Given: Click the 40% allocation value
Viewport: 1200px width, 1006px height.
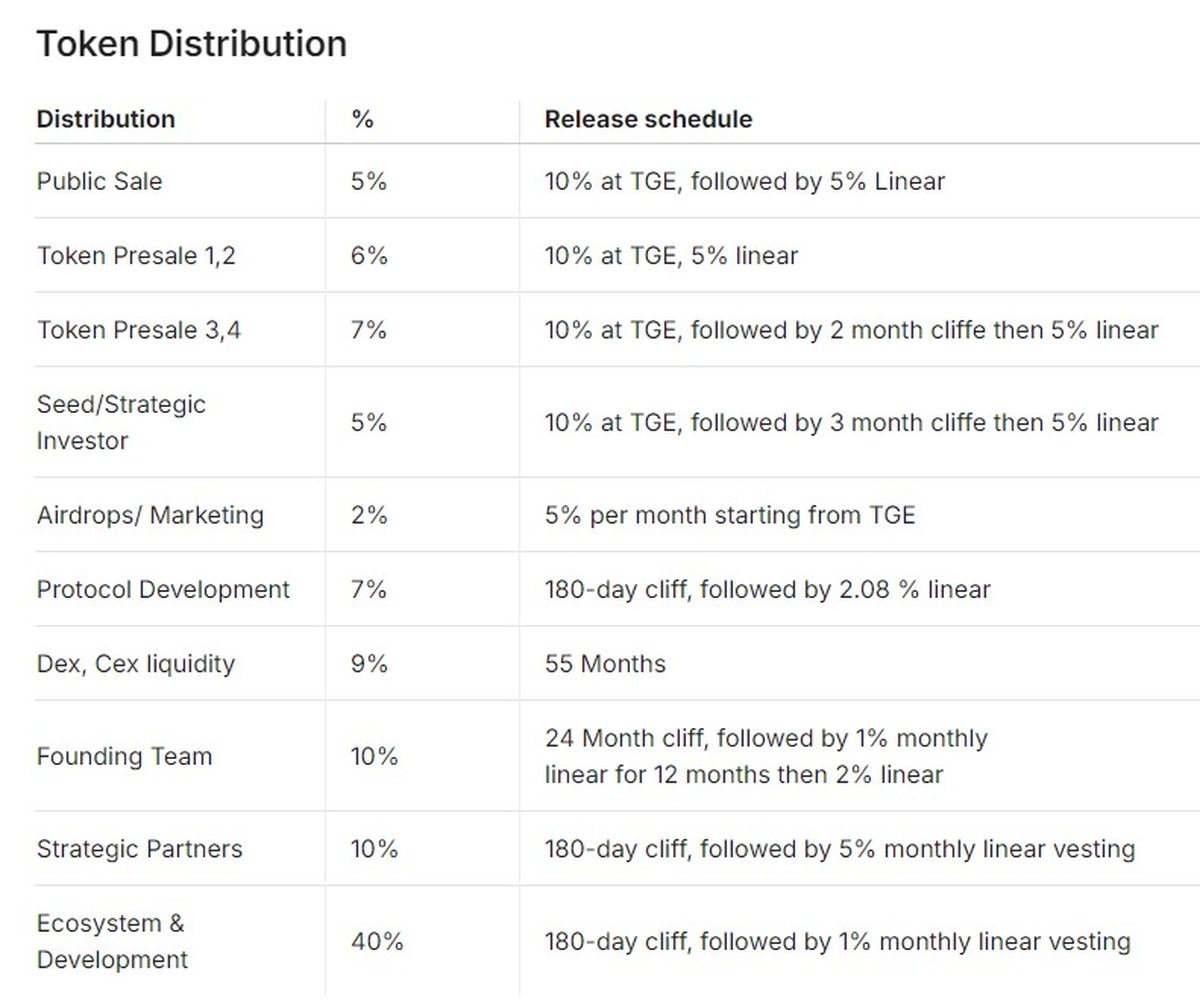Looking at the screenshot, I should (x=377, y=941).
